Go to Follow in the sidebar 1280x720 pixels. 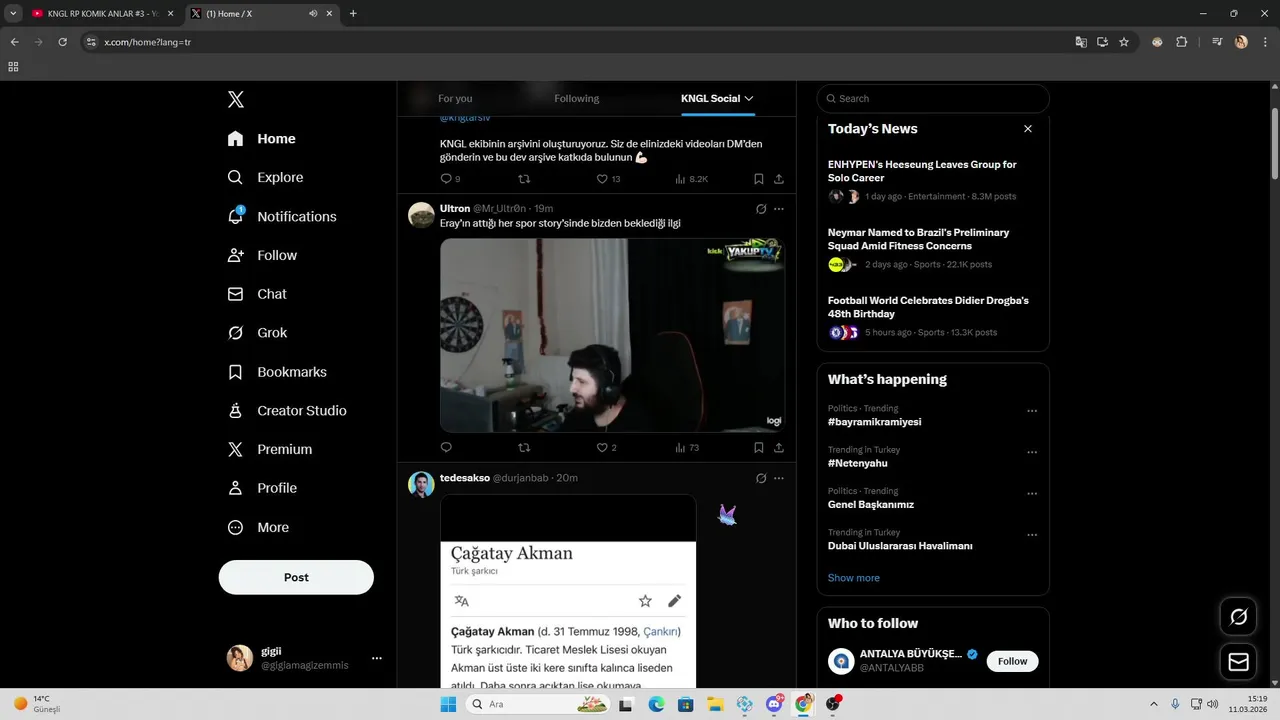[x=263, y=255]
